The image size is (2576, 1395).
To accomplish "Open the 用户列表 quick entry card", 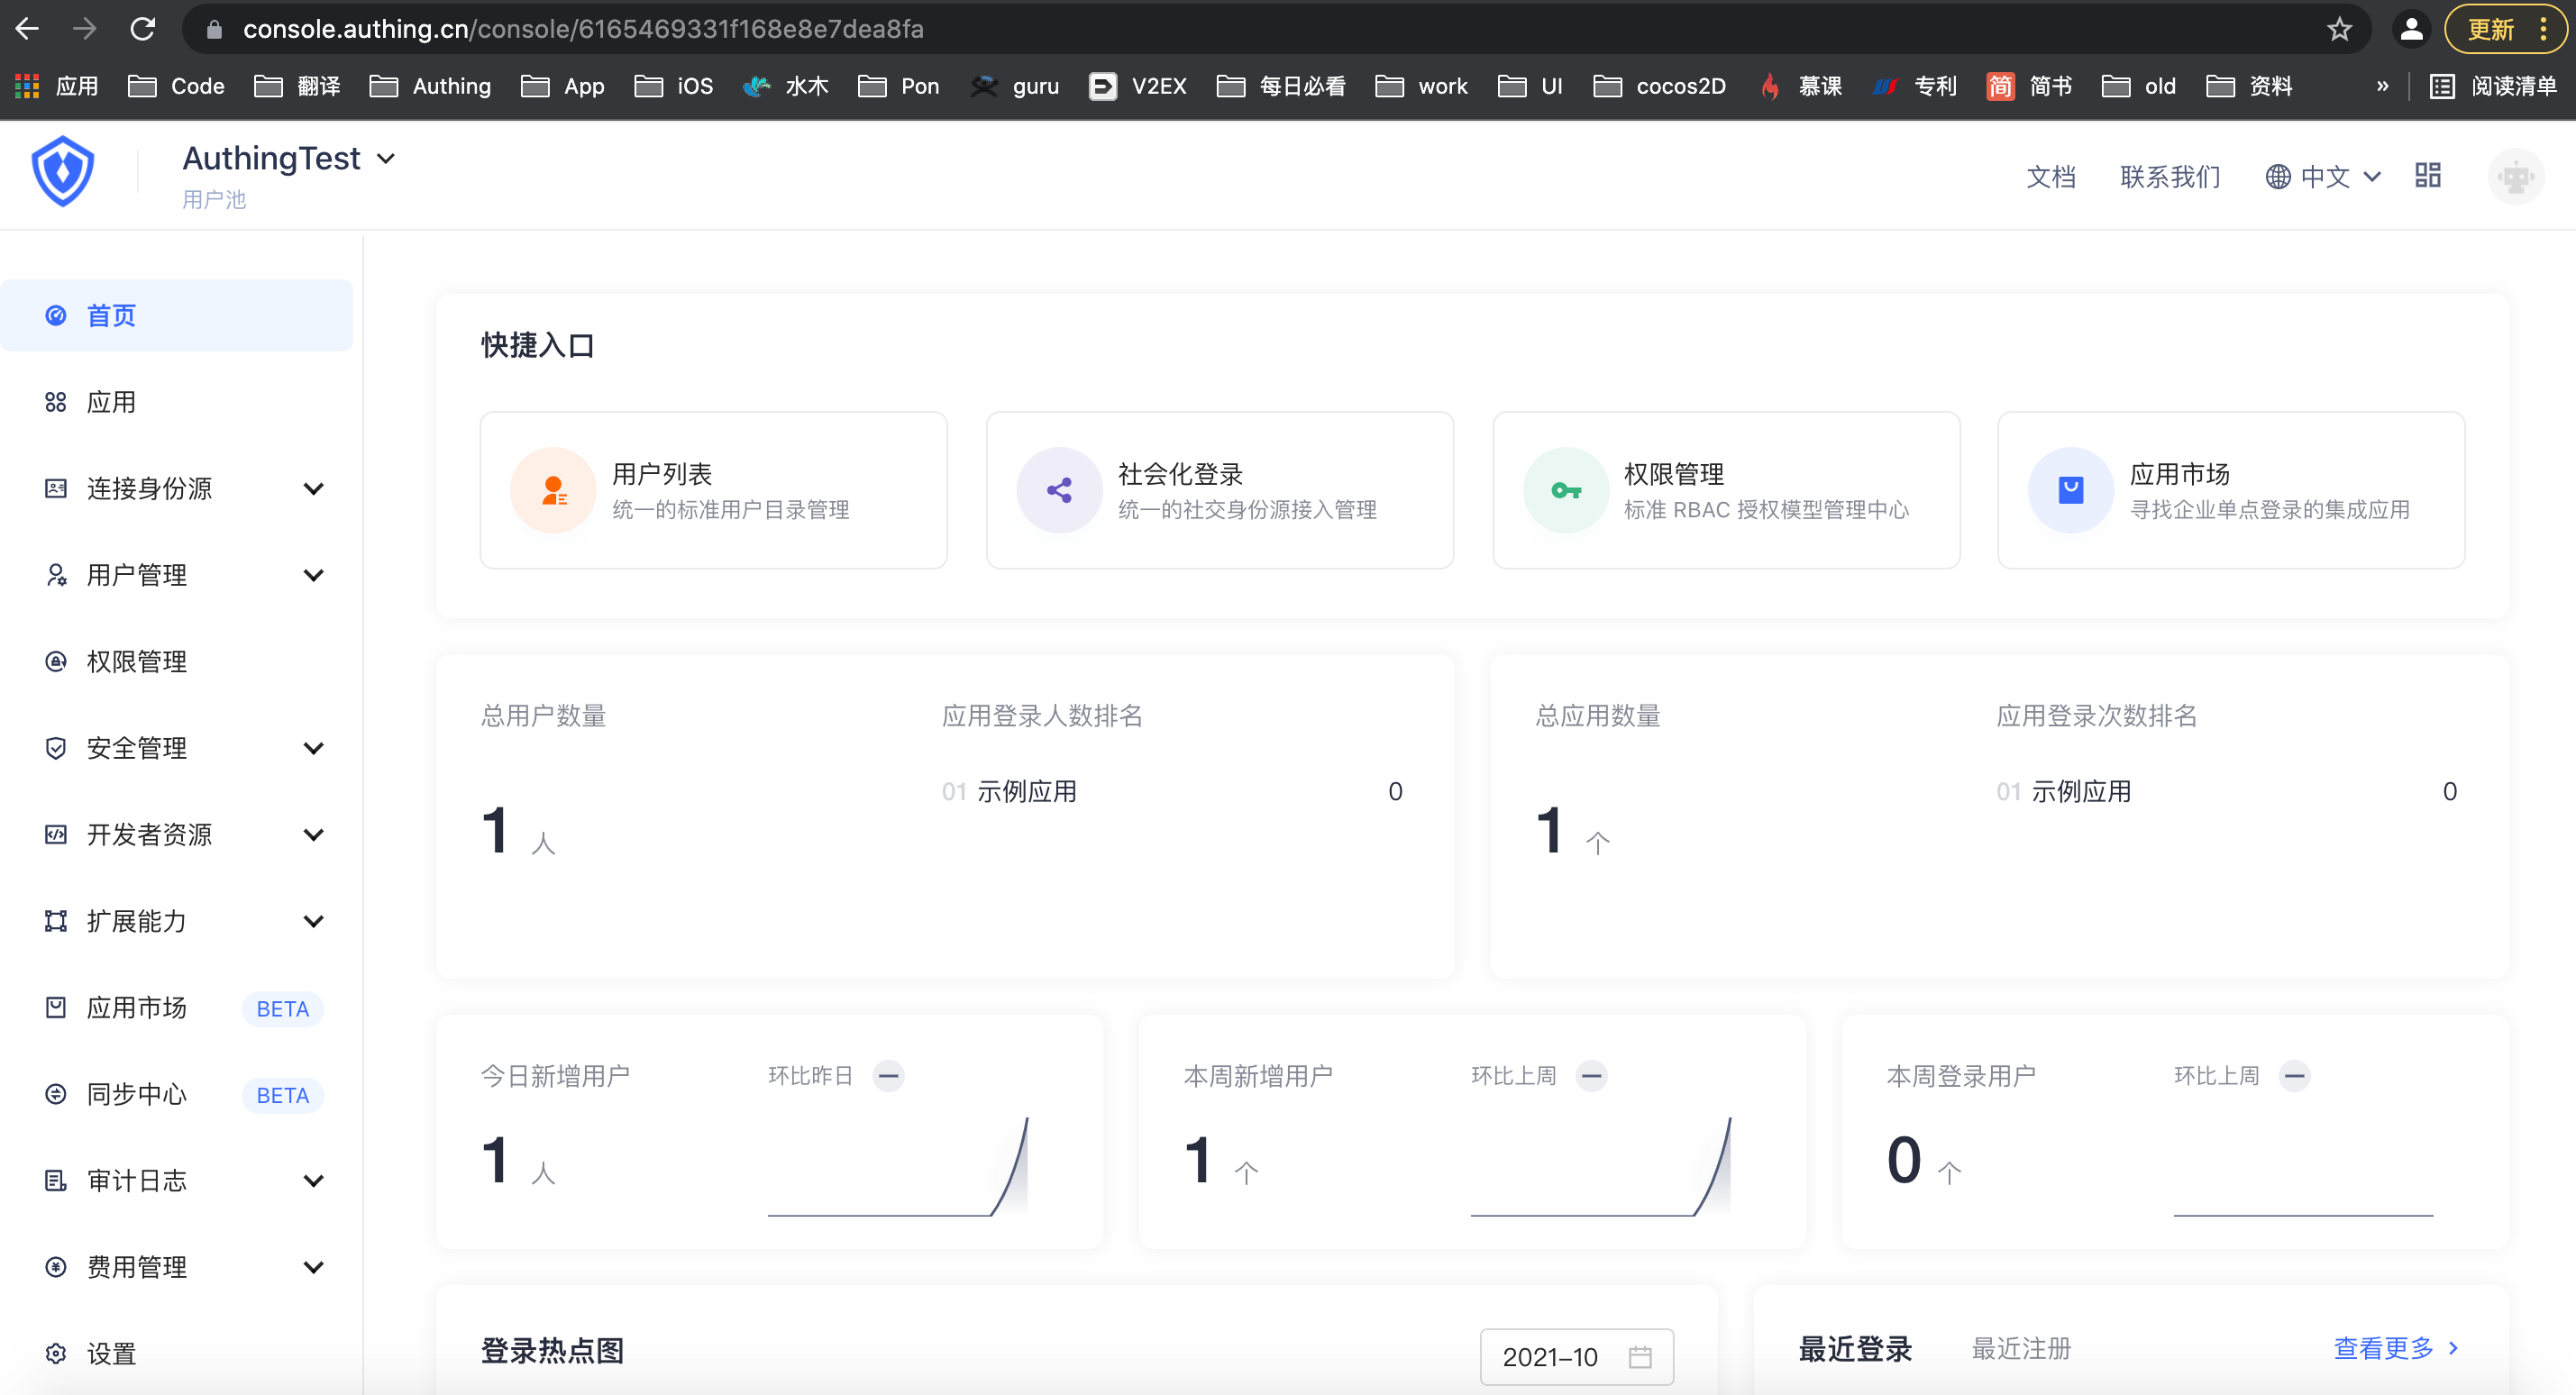I will pos(714,490).
